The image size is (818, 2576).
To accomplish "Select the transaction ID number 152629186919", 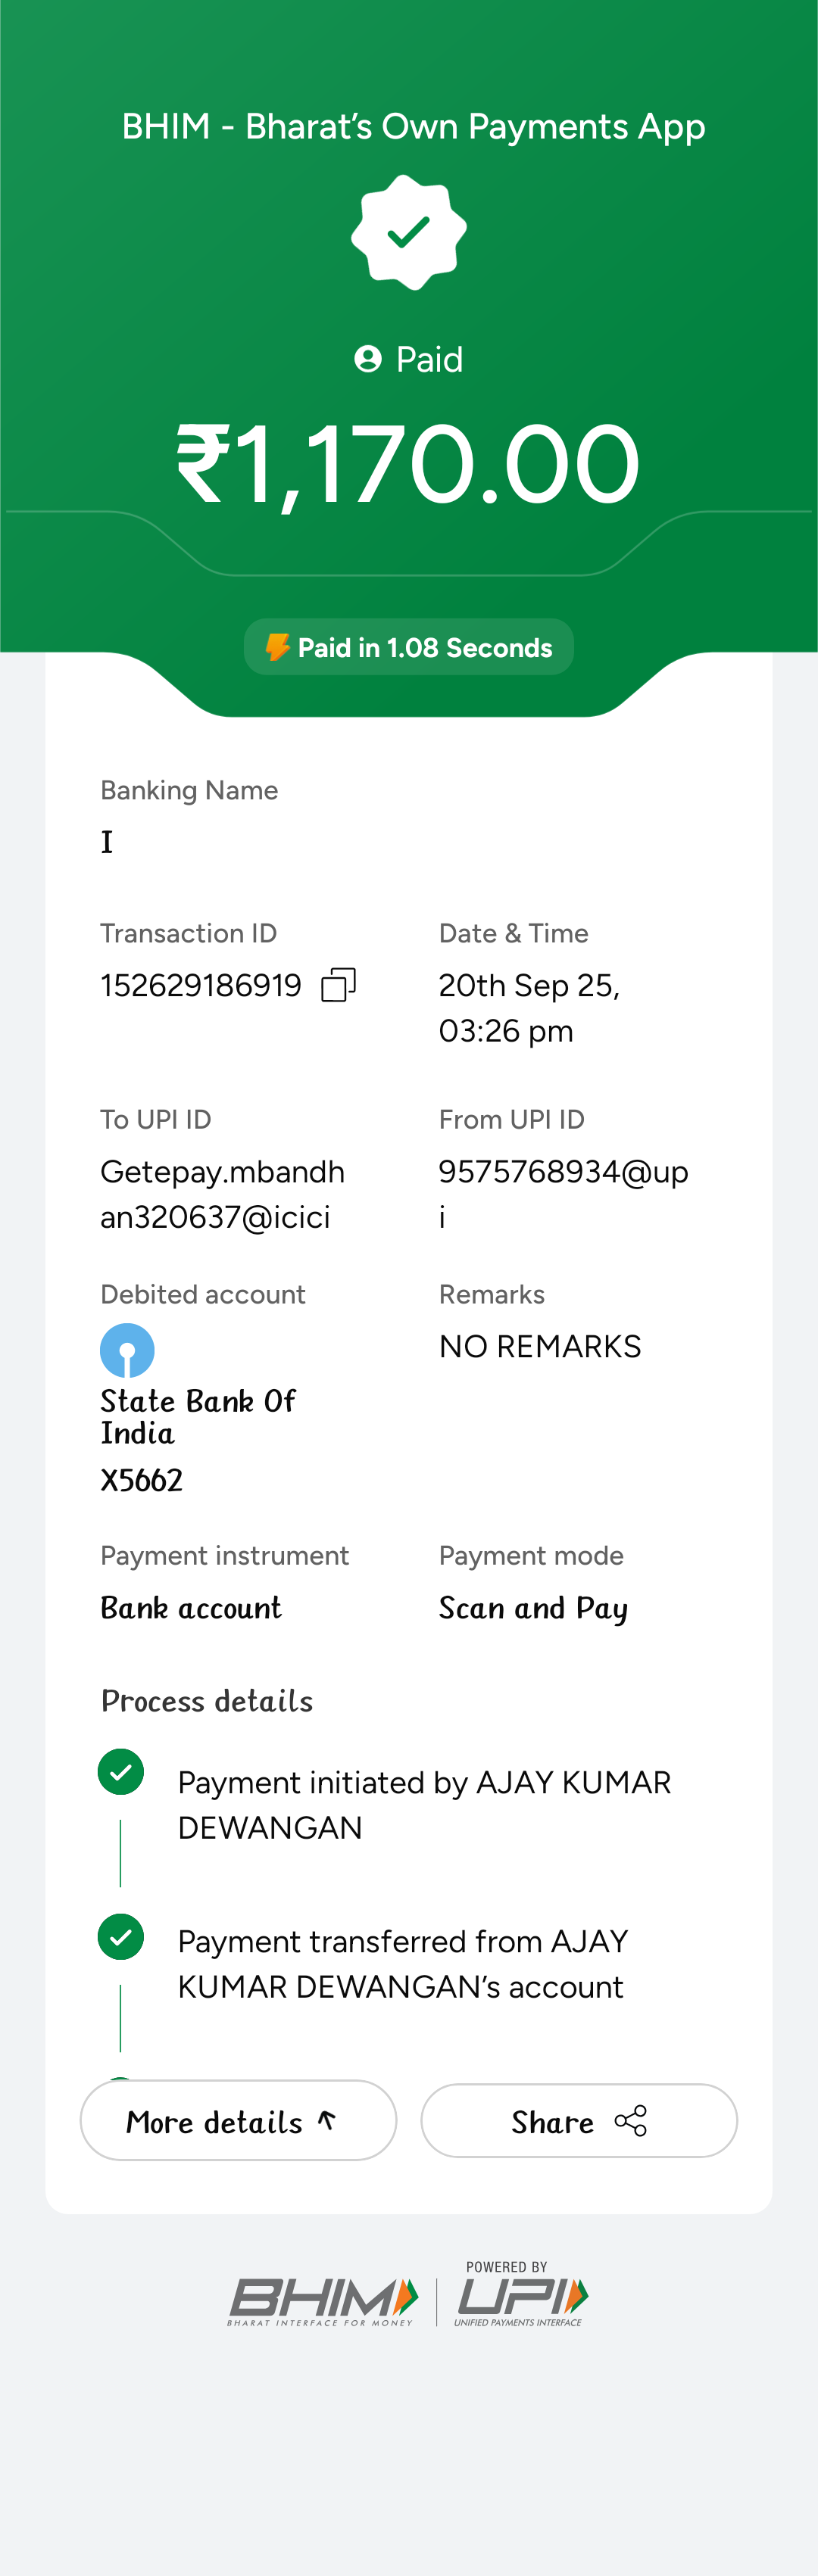I will click(x=201, y=986).
